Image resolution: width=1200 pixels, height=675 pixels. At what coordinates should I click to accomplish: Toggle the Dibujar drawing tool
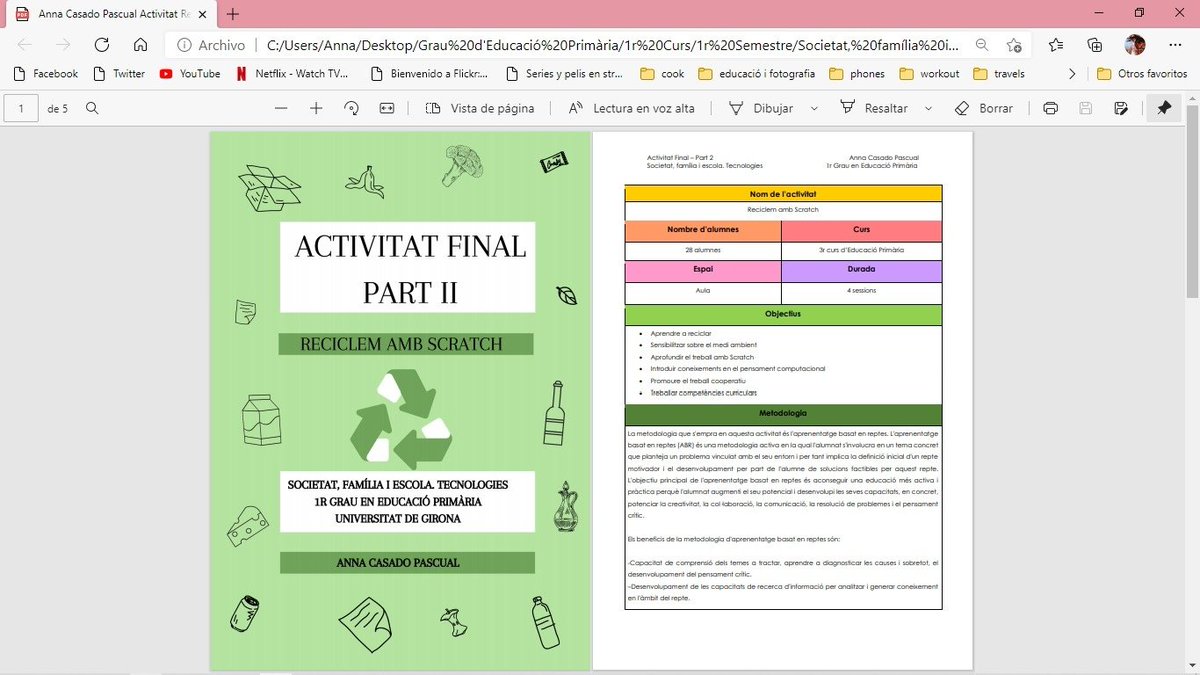(760, 108)
